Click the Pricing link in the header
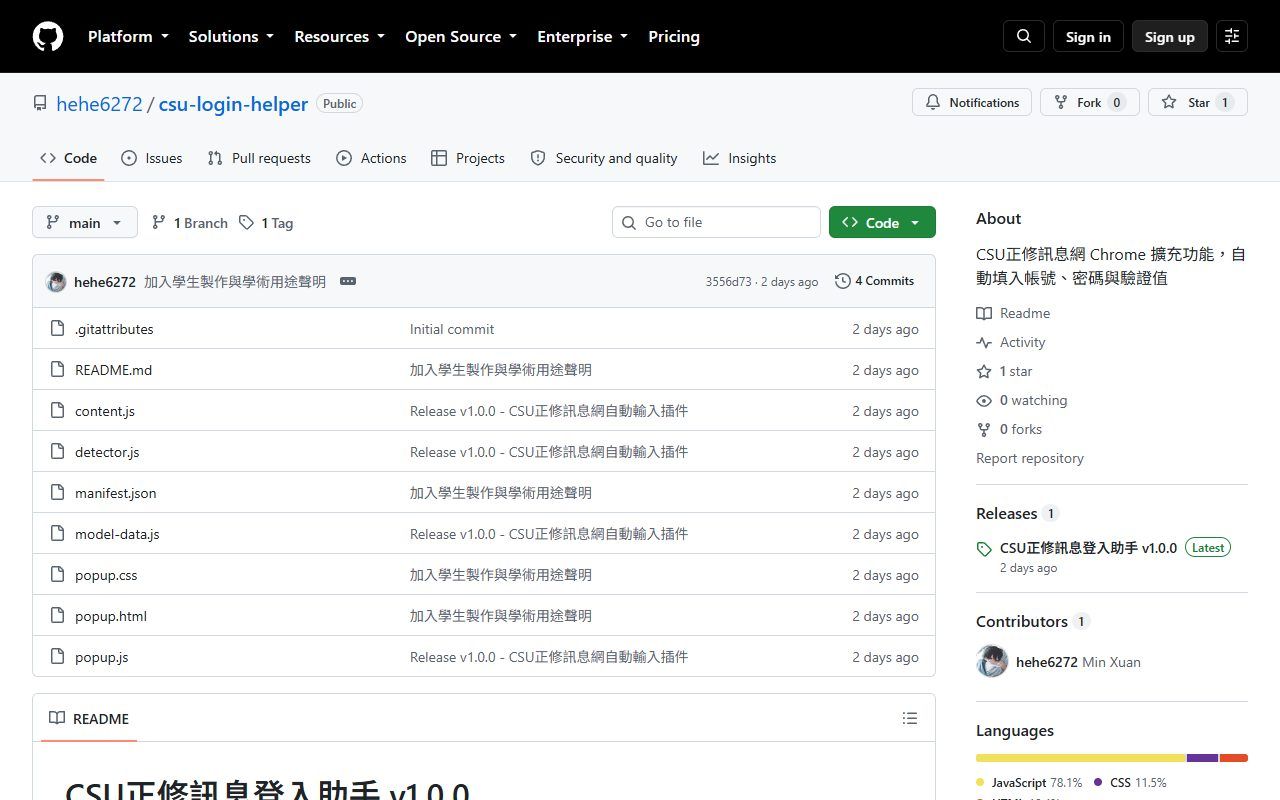 pyautogui.click(x=674, y=36)
